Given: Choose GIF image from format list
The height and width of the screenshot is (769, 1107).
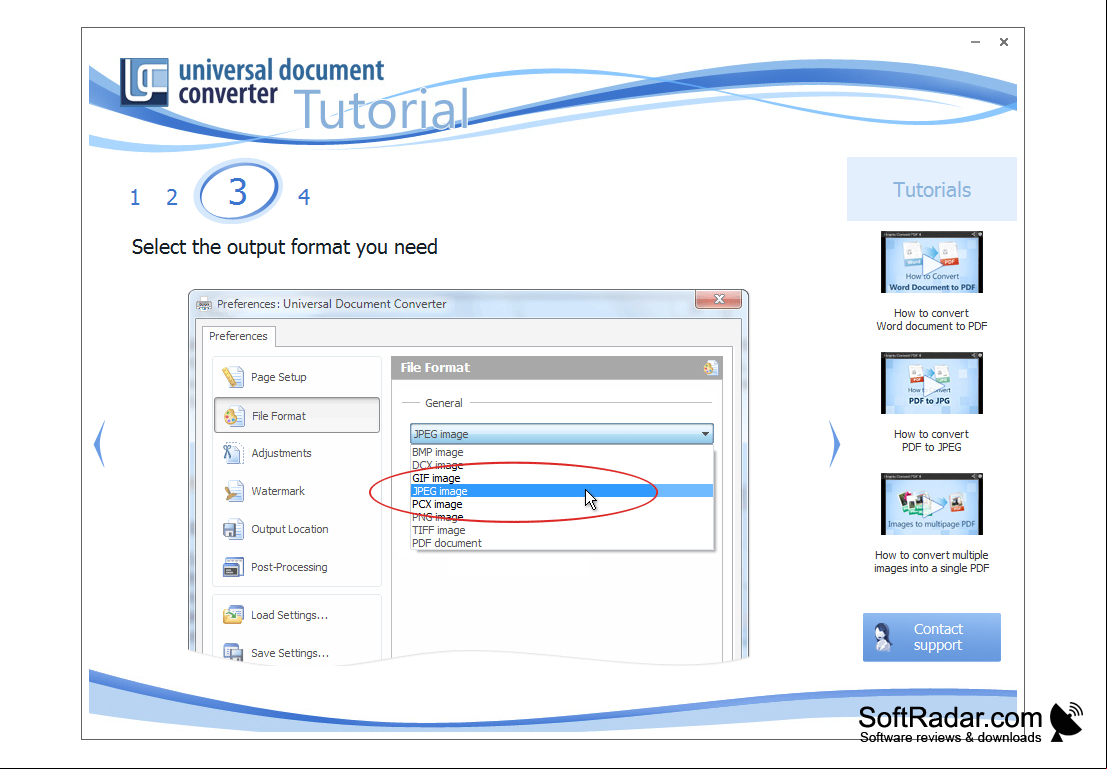Looking at the screenshot, I should (562, 478).
